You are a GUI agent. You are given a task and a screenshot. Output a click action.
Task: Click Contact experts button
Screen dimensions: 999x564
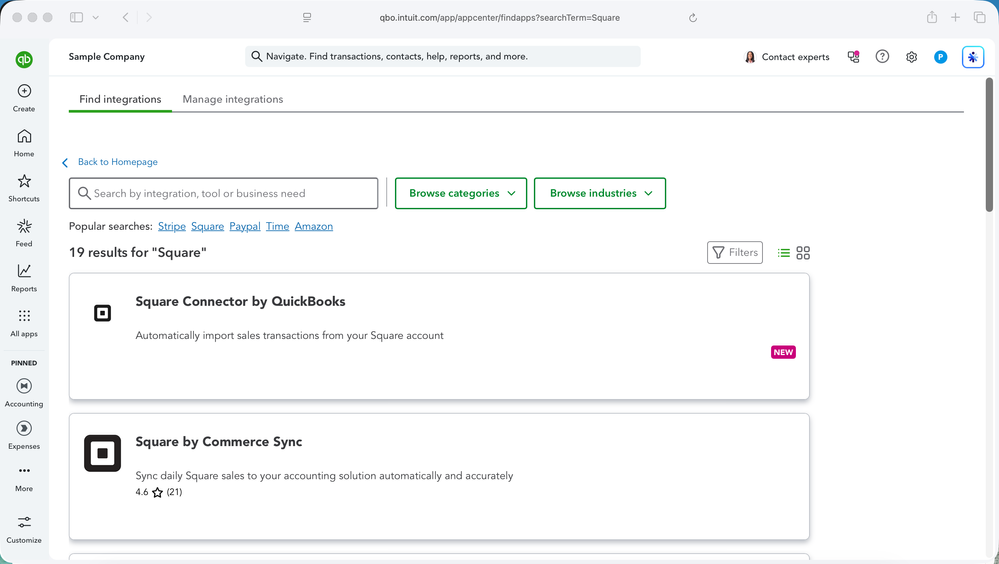[787, 57]
